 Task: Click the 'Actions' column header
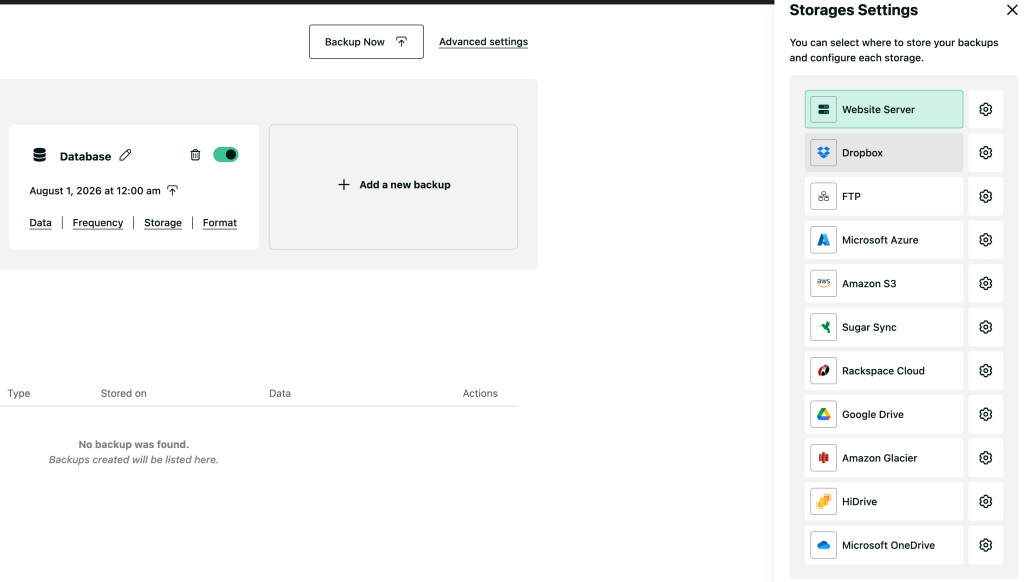click(x=480, y=393)
